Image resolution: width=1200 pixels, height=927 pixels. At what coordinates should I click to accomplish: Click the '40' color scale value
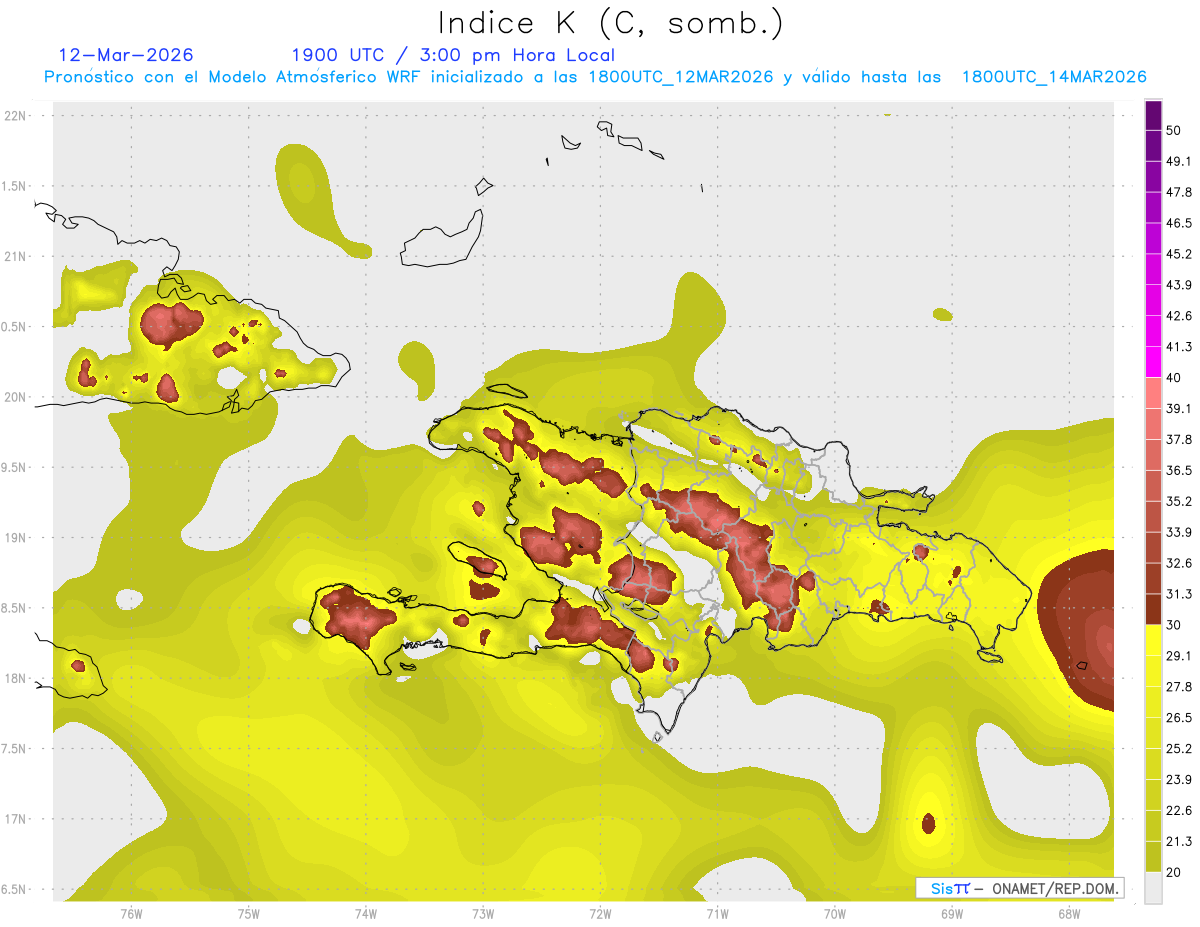(x=1175, y=378)
